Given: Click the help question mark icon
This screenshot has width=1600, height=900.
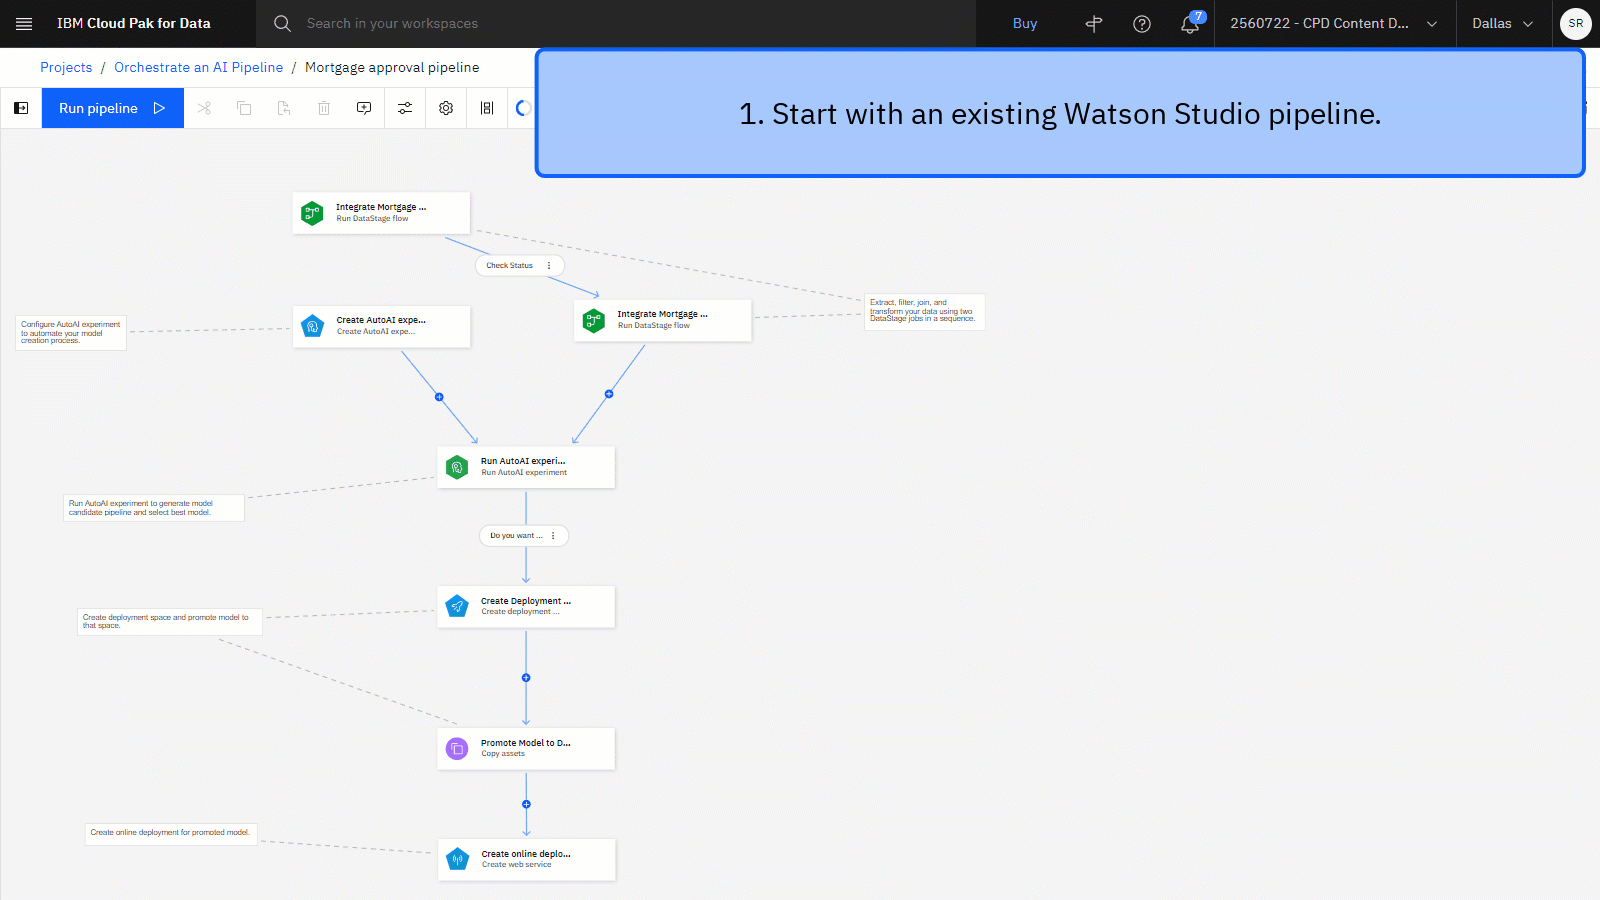Looking at the screenshot, I should click(x=1141, y=24).
